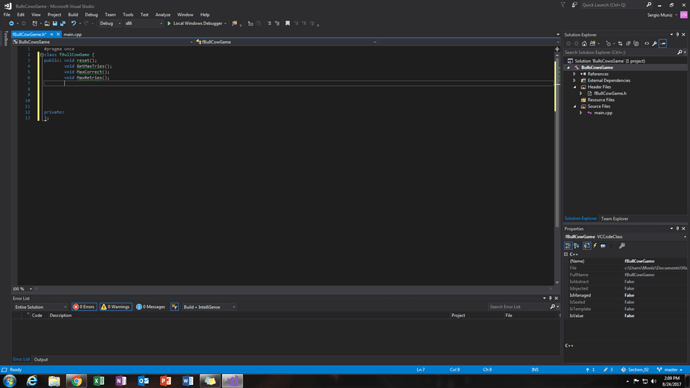Click the Save All toolbar icon
This screenshot has width=690, height=388.
[62, 23]
